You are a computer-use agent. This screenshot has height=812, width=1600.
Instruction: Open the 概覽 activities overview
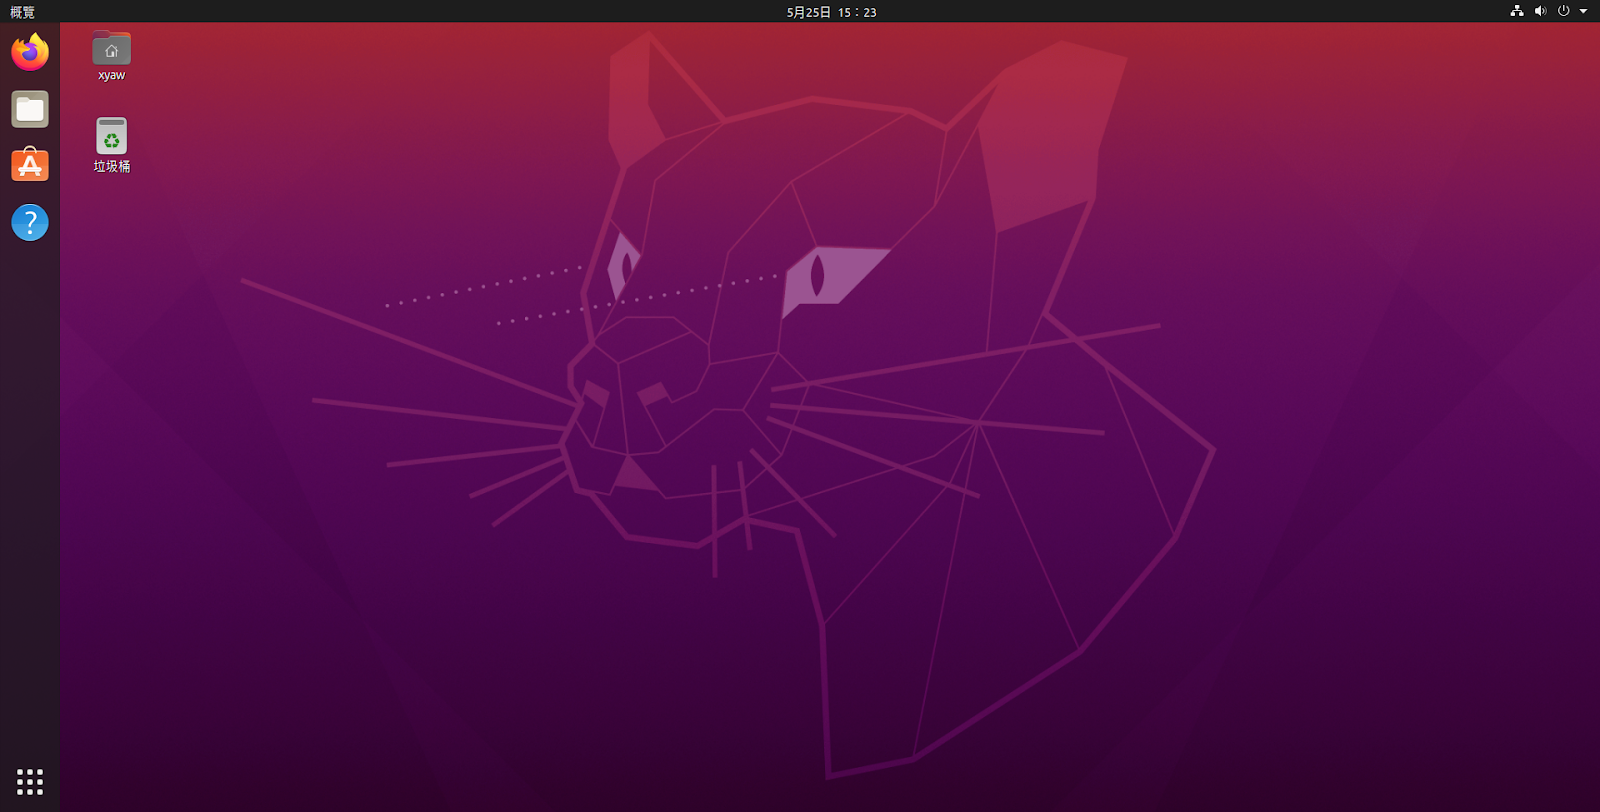pos(22,12)
